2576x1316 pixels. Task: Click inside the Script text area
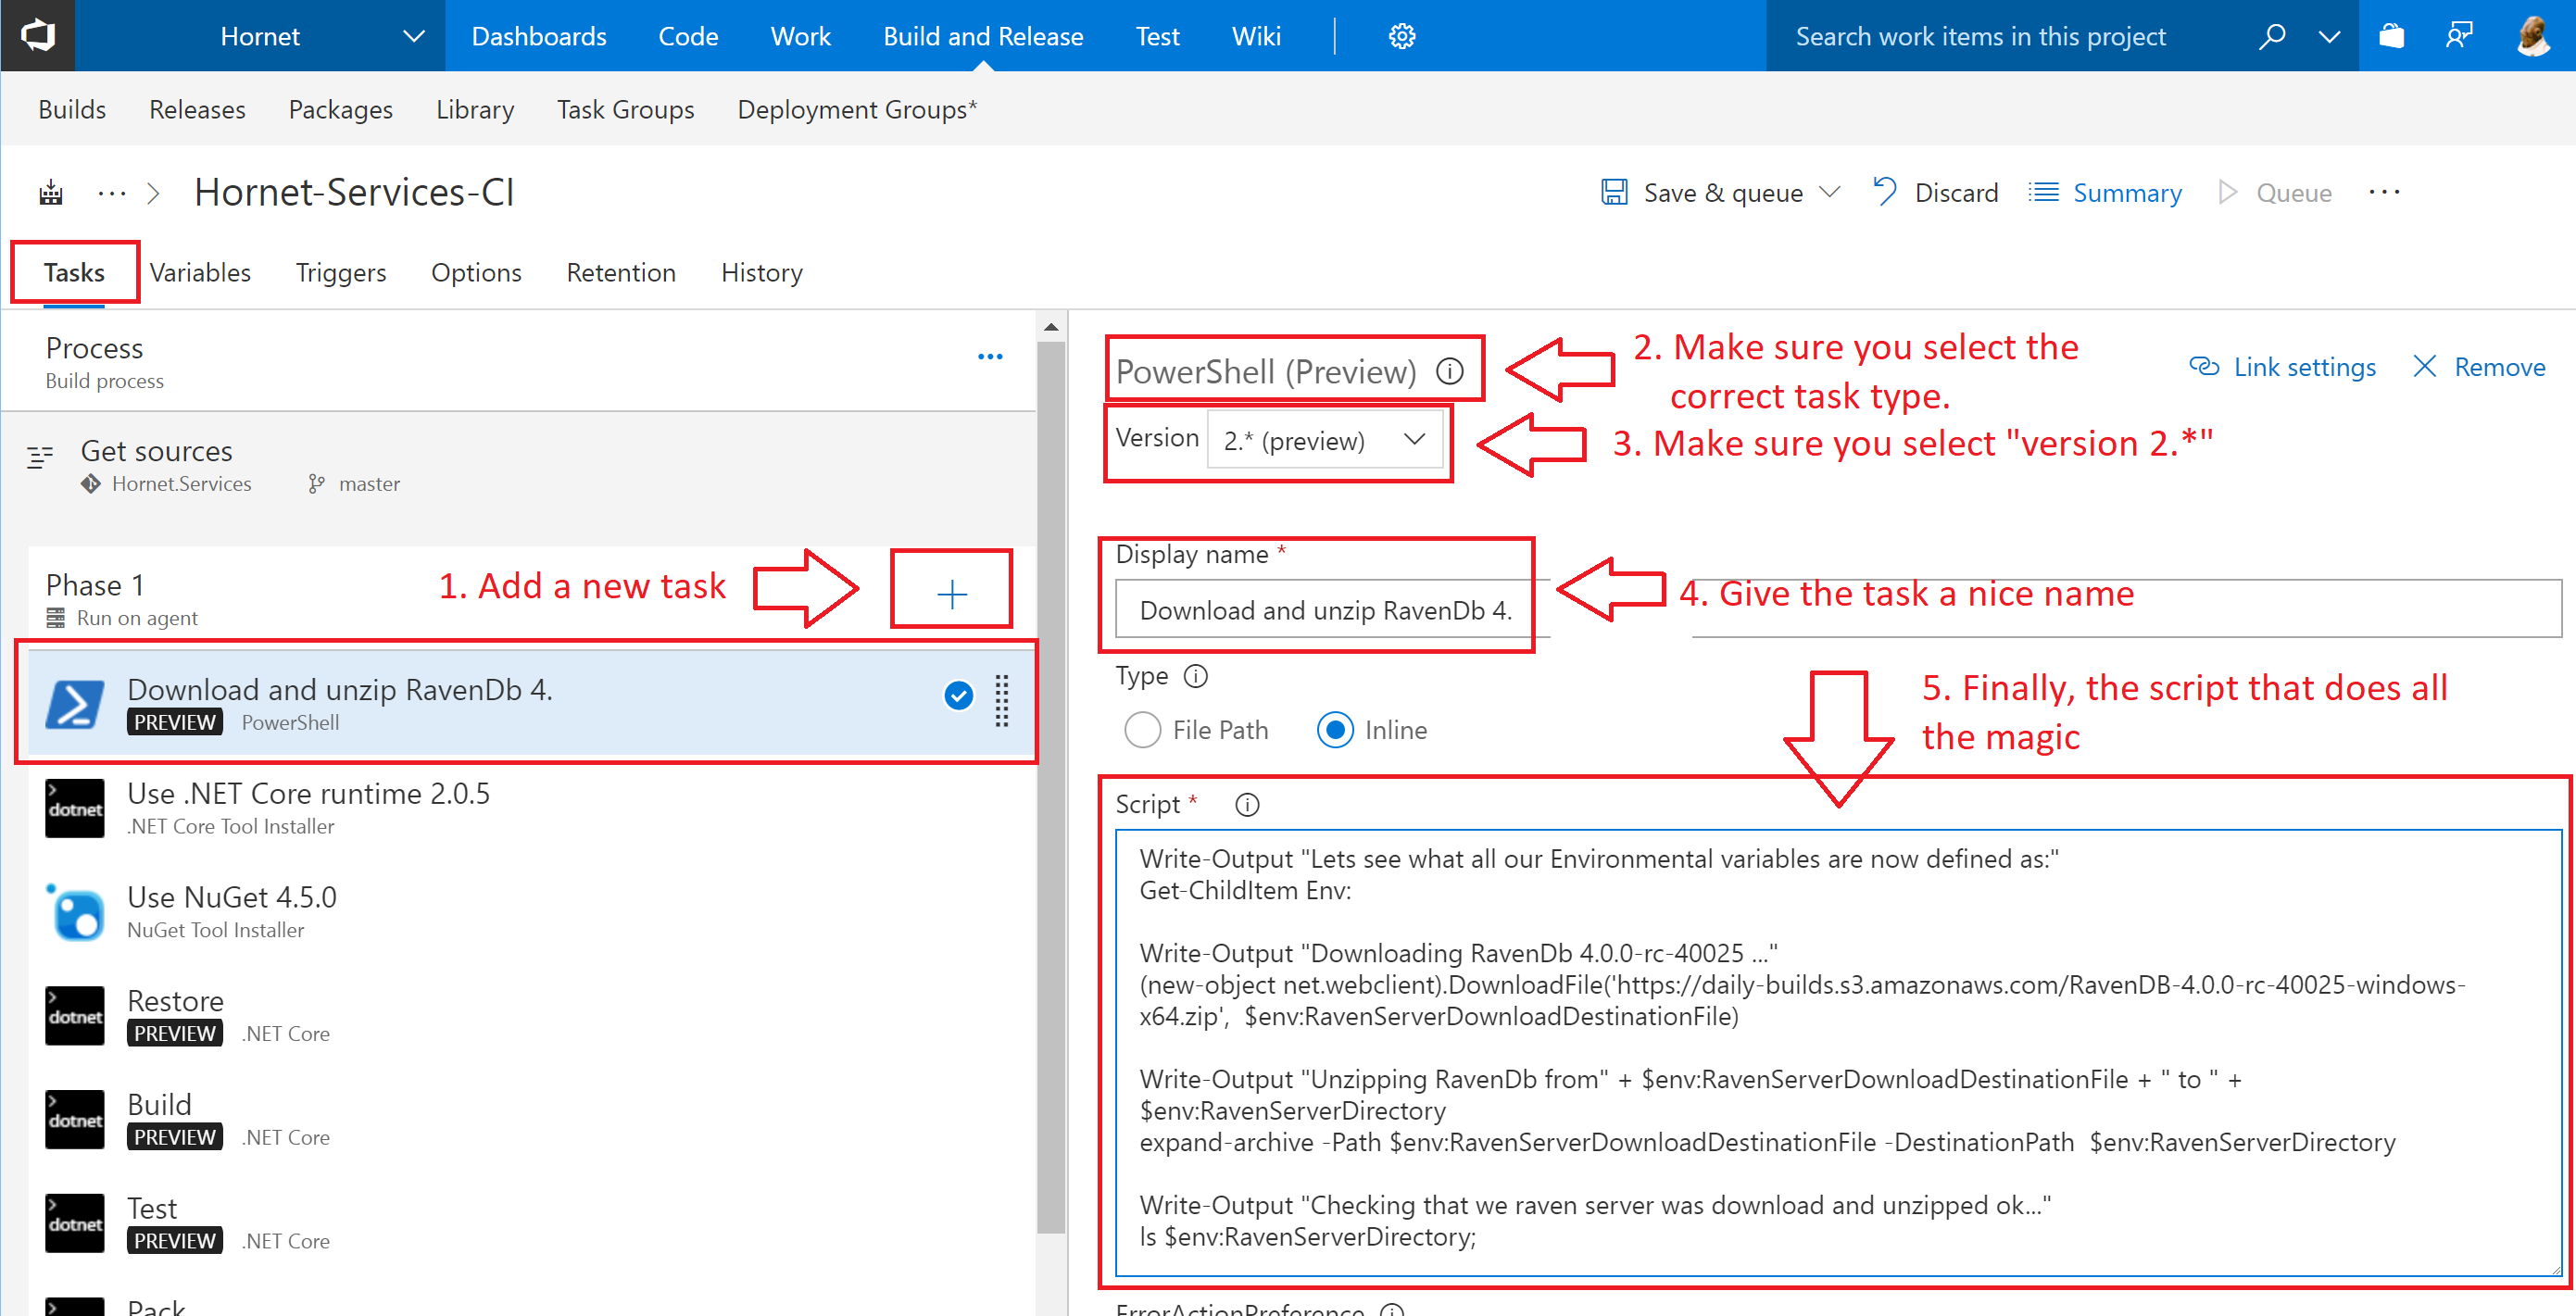tap(1838, 1052)
